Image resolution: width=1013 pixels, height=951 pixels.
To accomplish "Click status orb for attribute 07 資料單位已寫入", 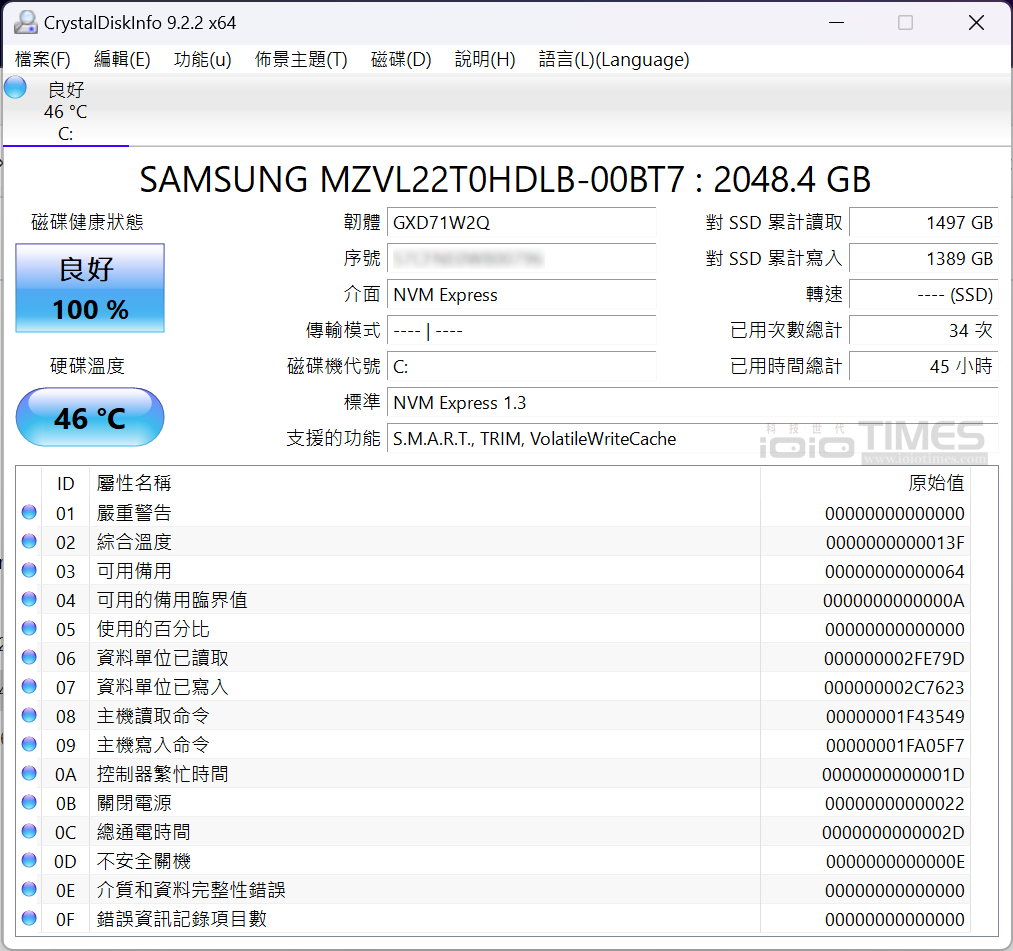I will 29,686.
